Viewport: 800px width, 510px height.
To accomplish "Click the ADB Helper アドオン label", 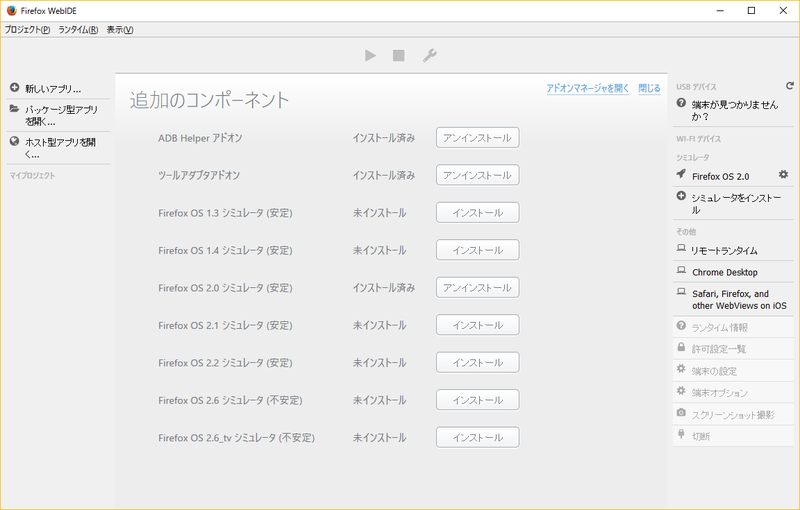I will 200,138.
